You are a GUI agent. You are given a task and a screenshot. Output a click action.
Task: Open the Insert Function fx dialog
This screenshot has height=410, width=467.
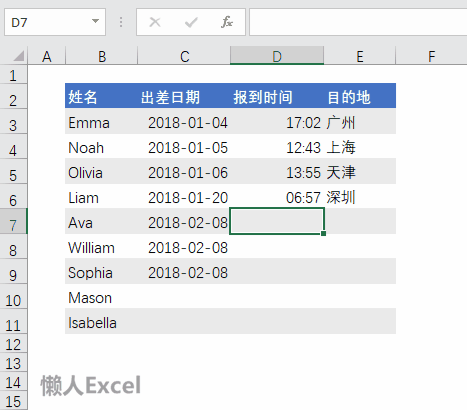(x=227, y=22)
